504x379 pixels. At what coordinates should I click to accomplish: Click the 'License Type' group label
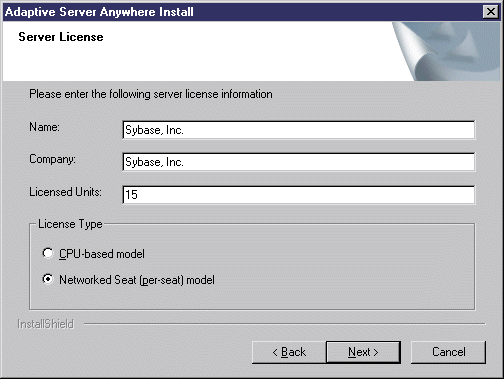pyautogui.click(x=70, y=224)
